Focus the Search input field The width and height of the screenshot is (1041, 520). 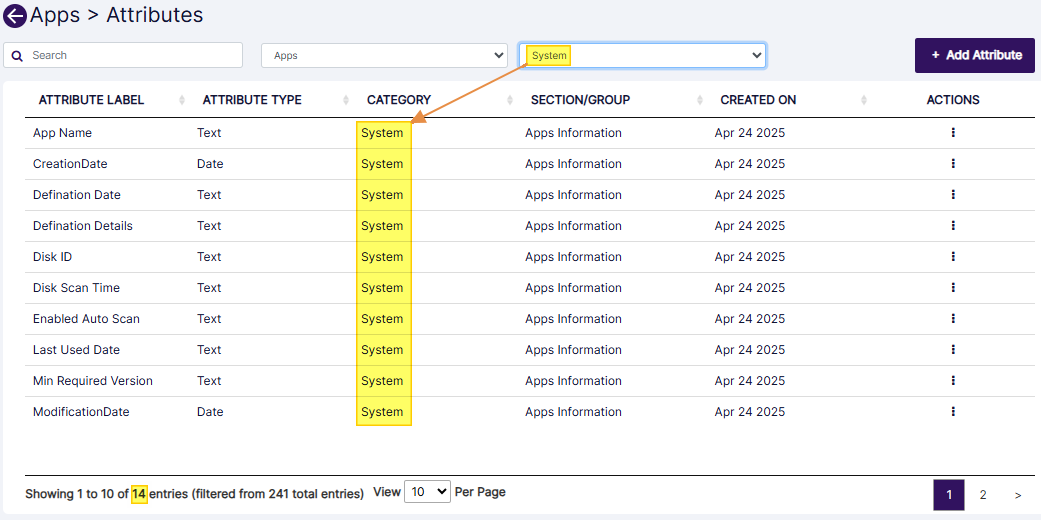123,55
